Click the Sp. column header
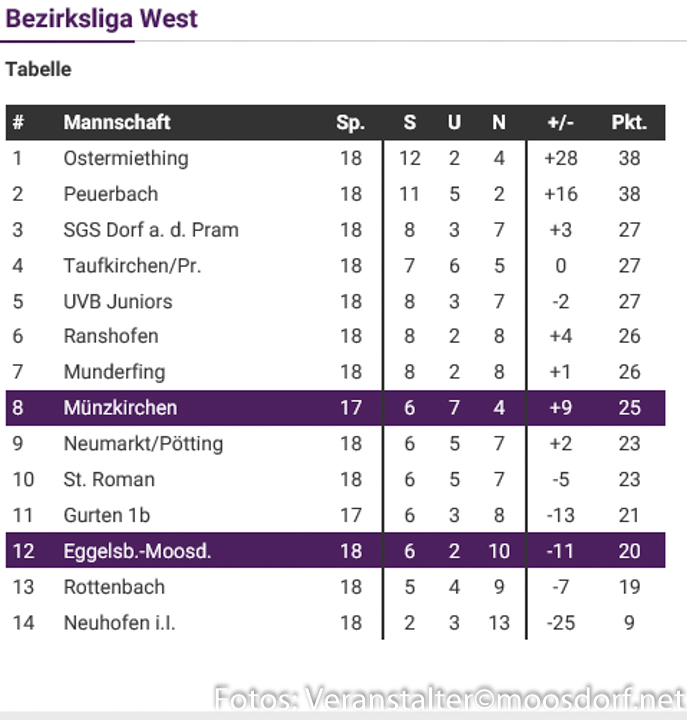The width and height of the screenshot is (687, 720). 350,123
